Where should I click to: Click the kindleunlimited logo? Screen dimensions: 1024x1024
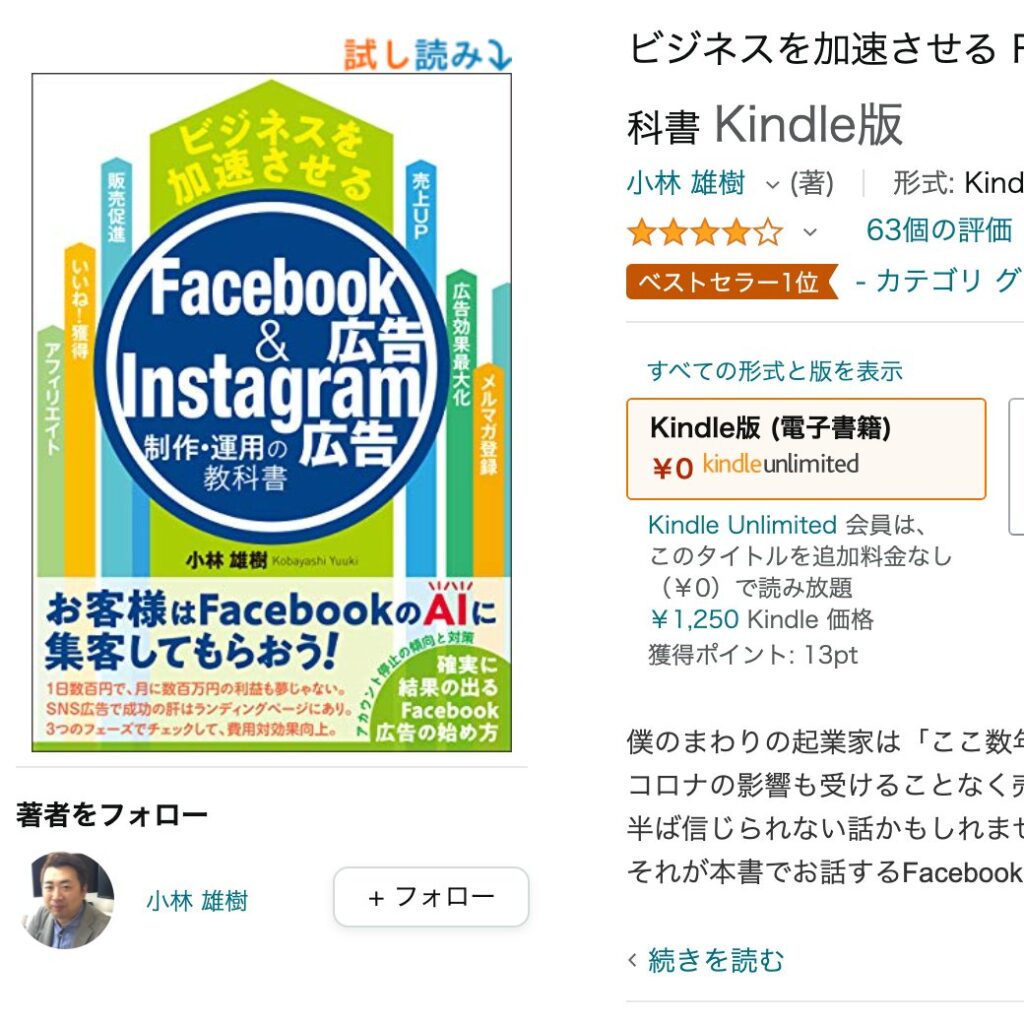coord(781,464)
